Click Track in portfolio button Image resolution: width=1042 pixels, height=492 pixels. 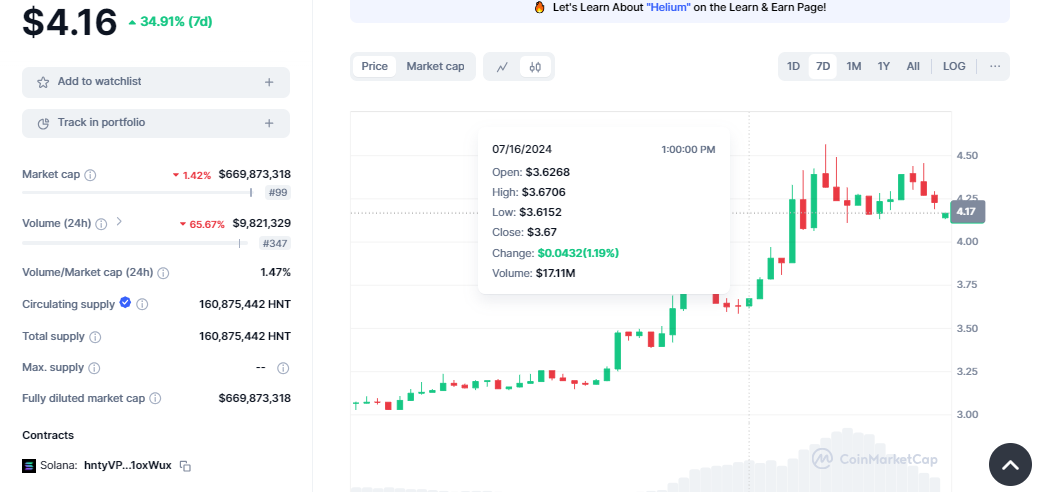pyautogui.click(x=156, y=124)
